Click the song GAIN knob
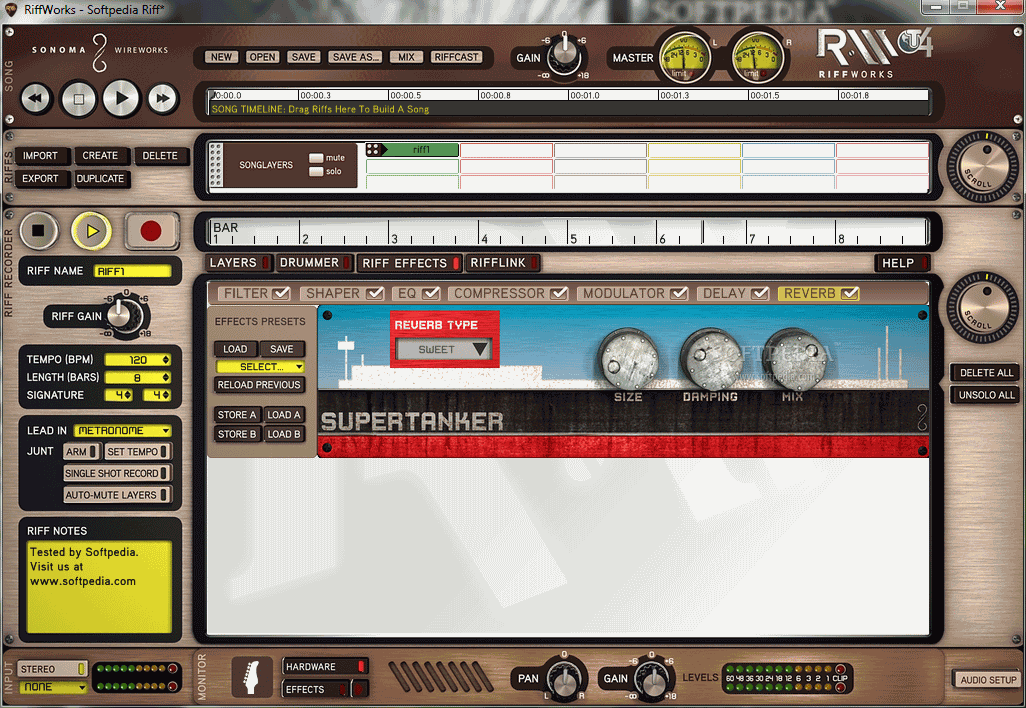 (564, 56)
